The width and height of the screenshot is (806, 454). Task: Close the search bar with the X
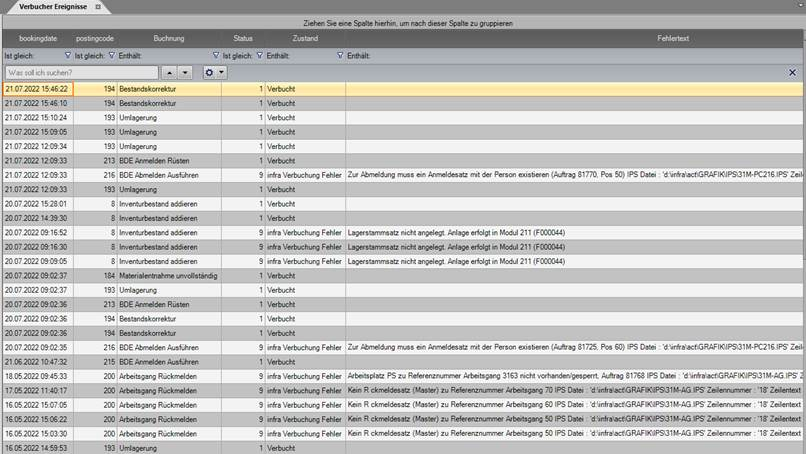click(x=792, y=73)
